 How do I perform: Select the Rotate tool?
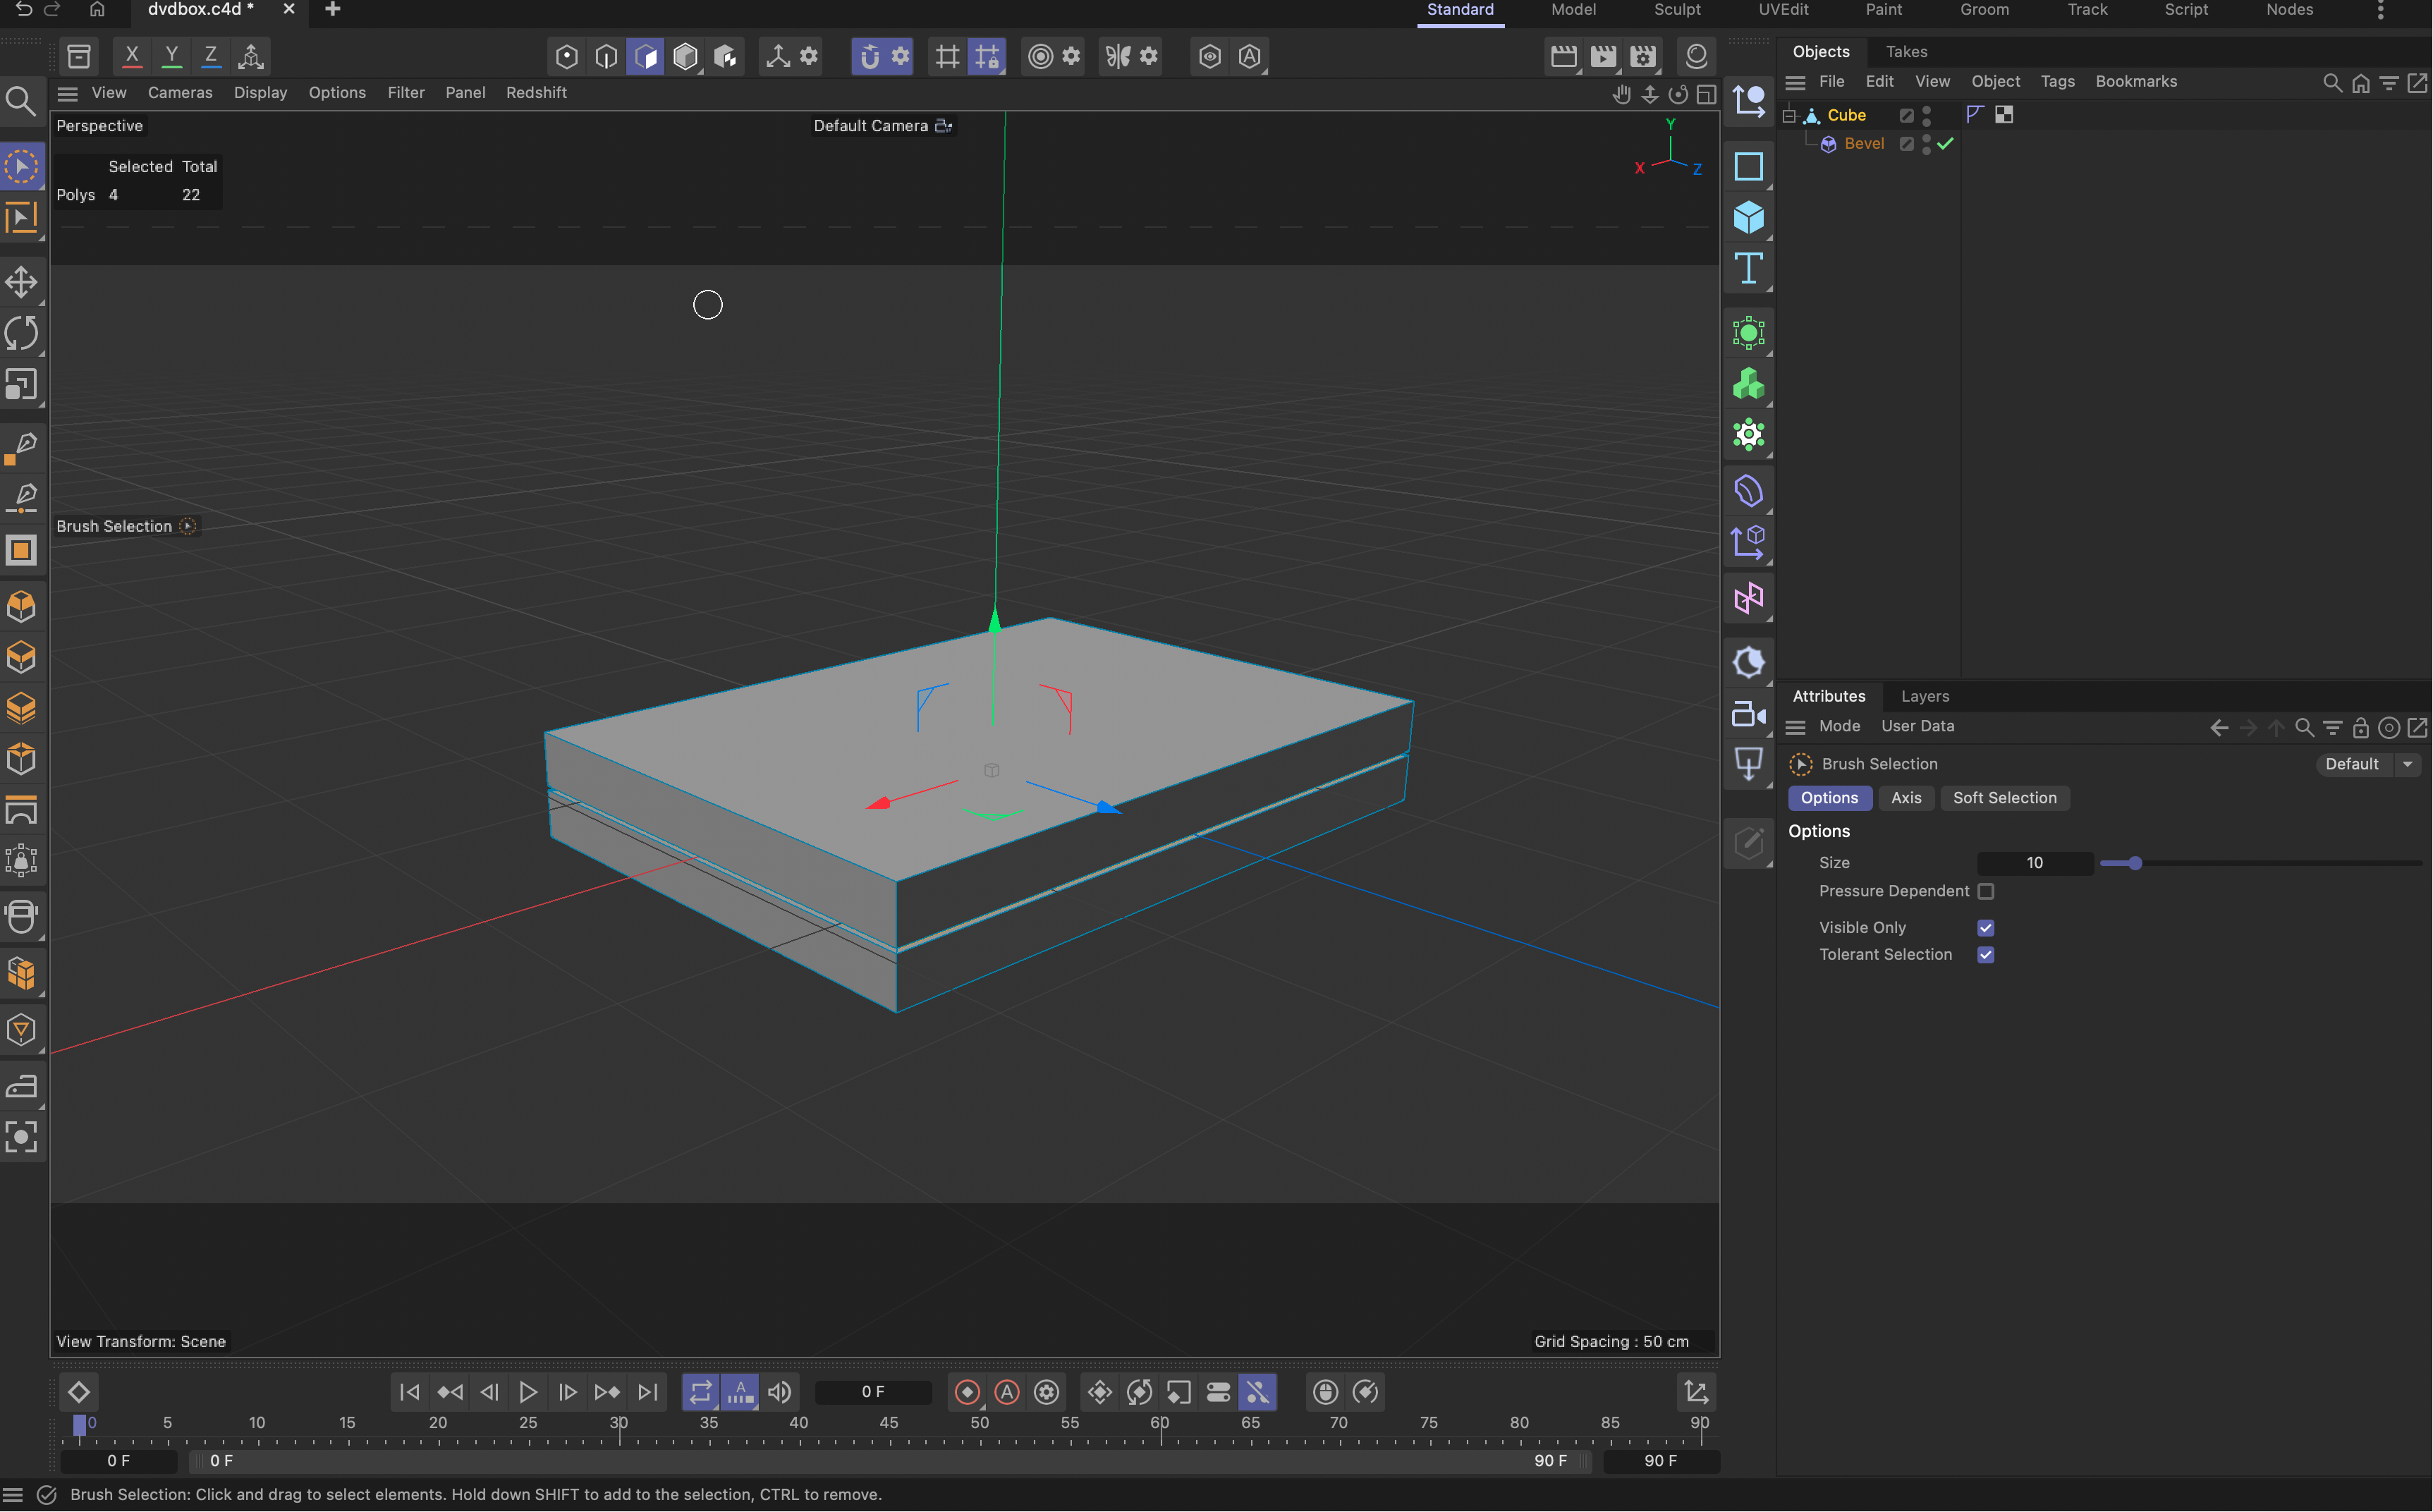click(x=21, y=333)
